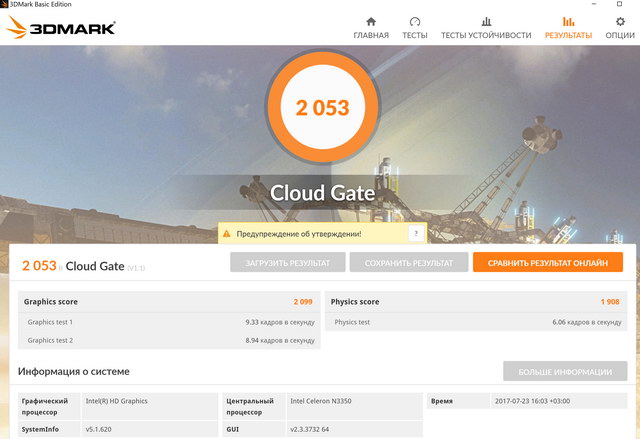Screen dimensions: 640x439
Task: Click the Graphics score value 2 099
Action: click(x=303, y=302)
